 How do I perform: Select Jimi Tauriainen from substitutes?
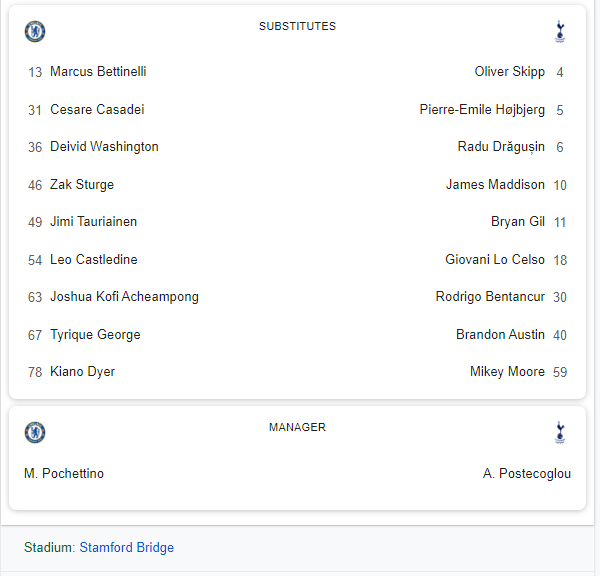[x=94, y=222]
